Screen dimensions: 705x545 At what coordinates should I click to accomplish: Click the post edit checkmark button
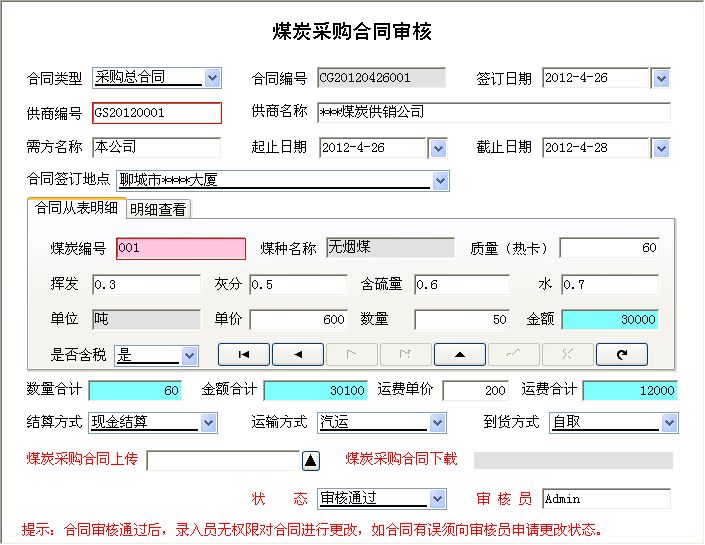(x=513, y=354)
